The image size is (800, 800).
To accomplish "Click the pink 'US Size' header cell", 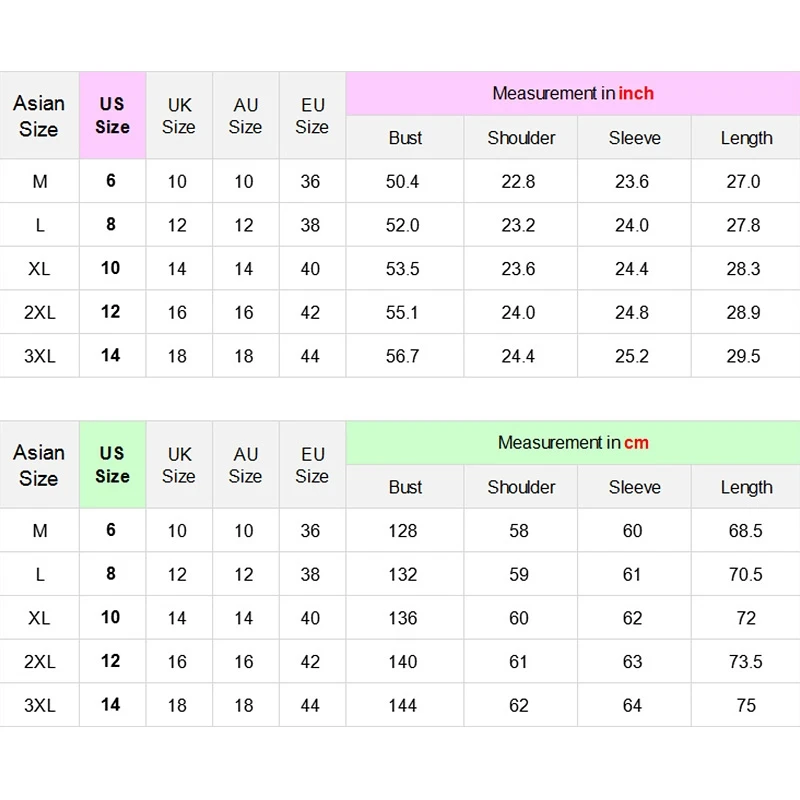I will 112,115.
